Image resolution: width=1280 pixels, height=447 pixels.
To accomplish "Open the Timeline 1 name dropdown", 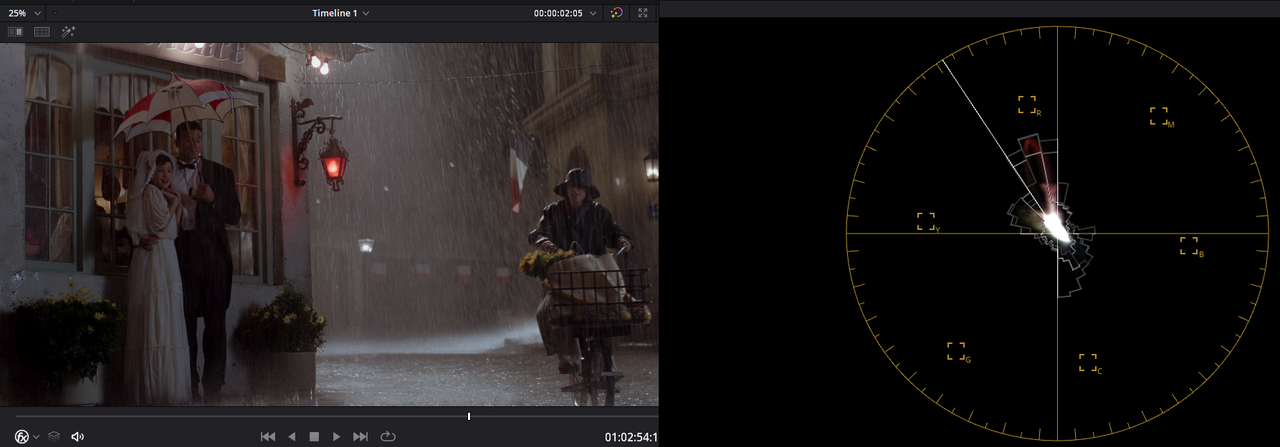I will point(340,13).
